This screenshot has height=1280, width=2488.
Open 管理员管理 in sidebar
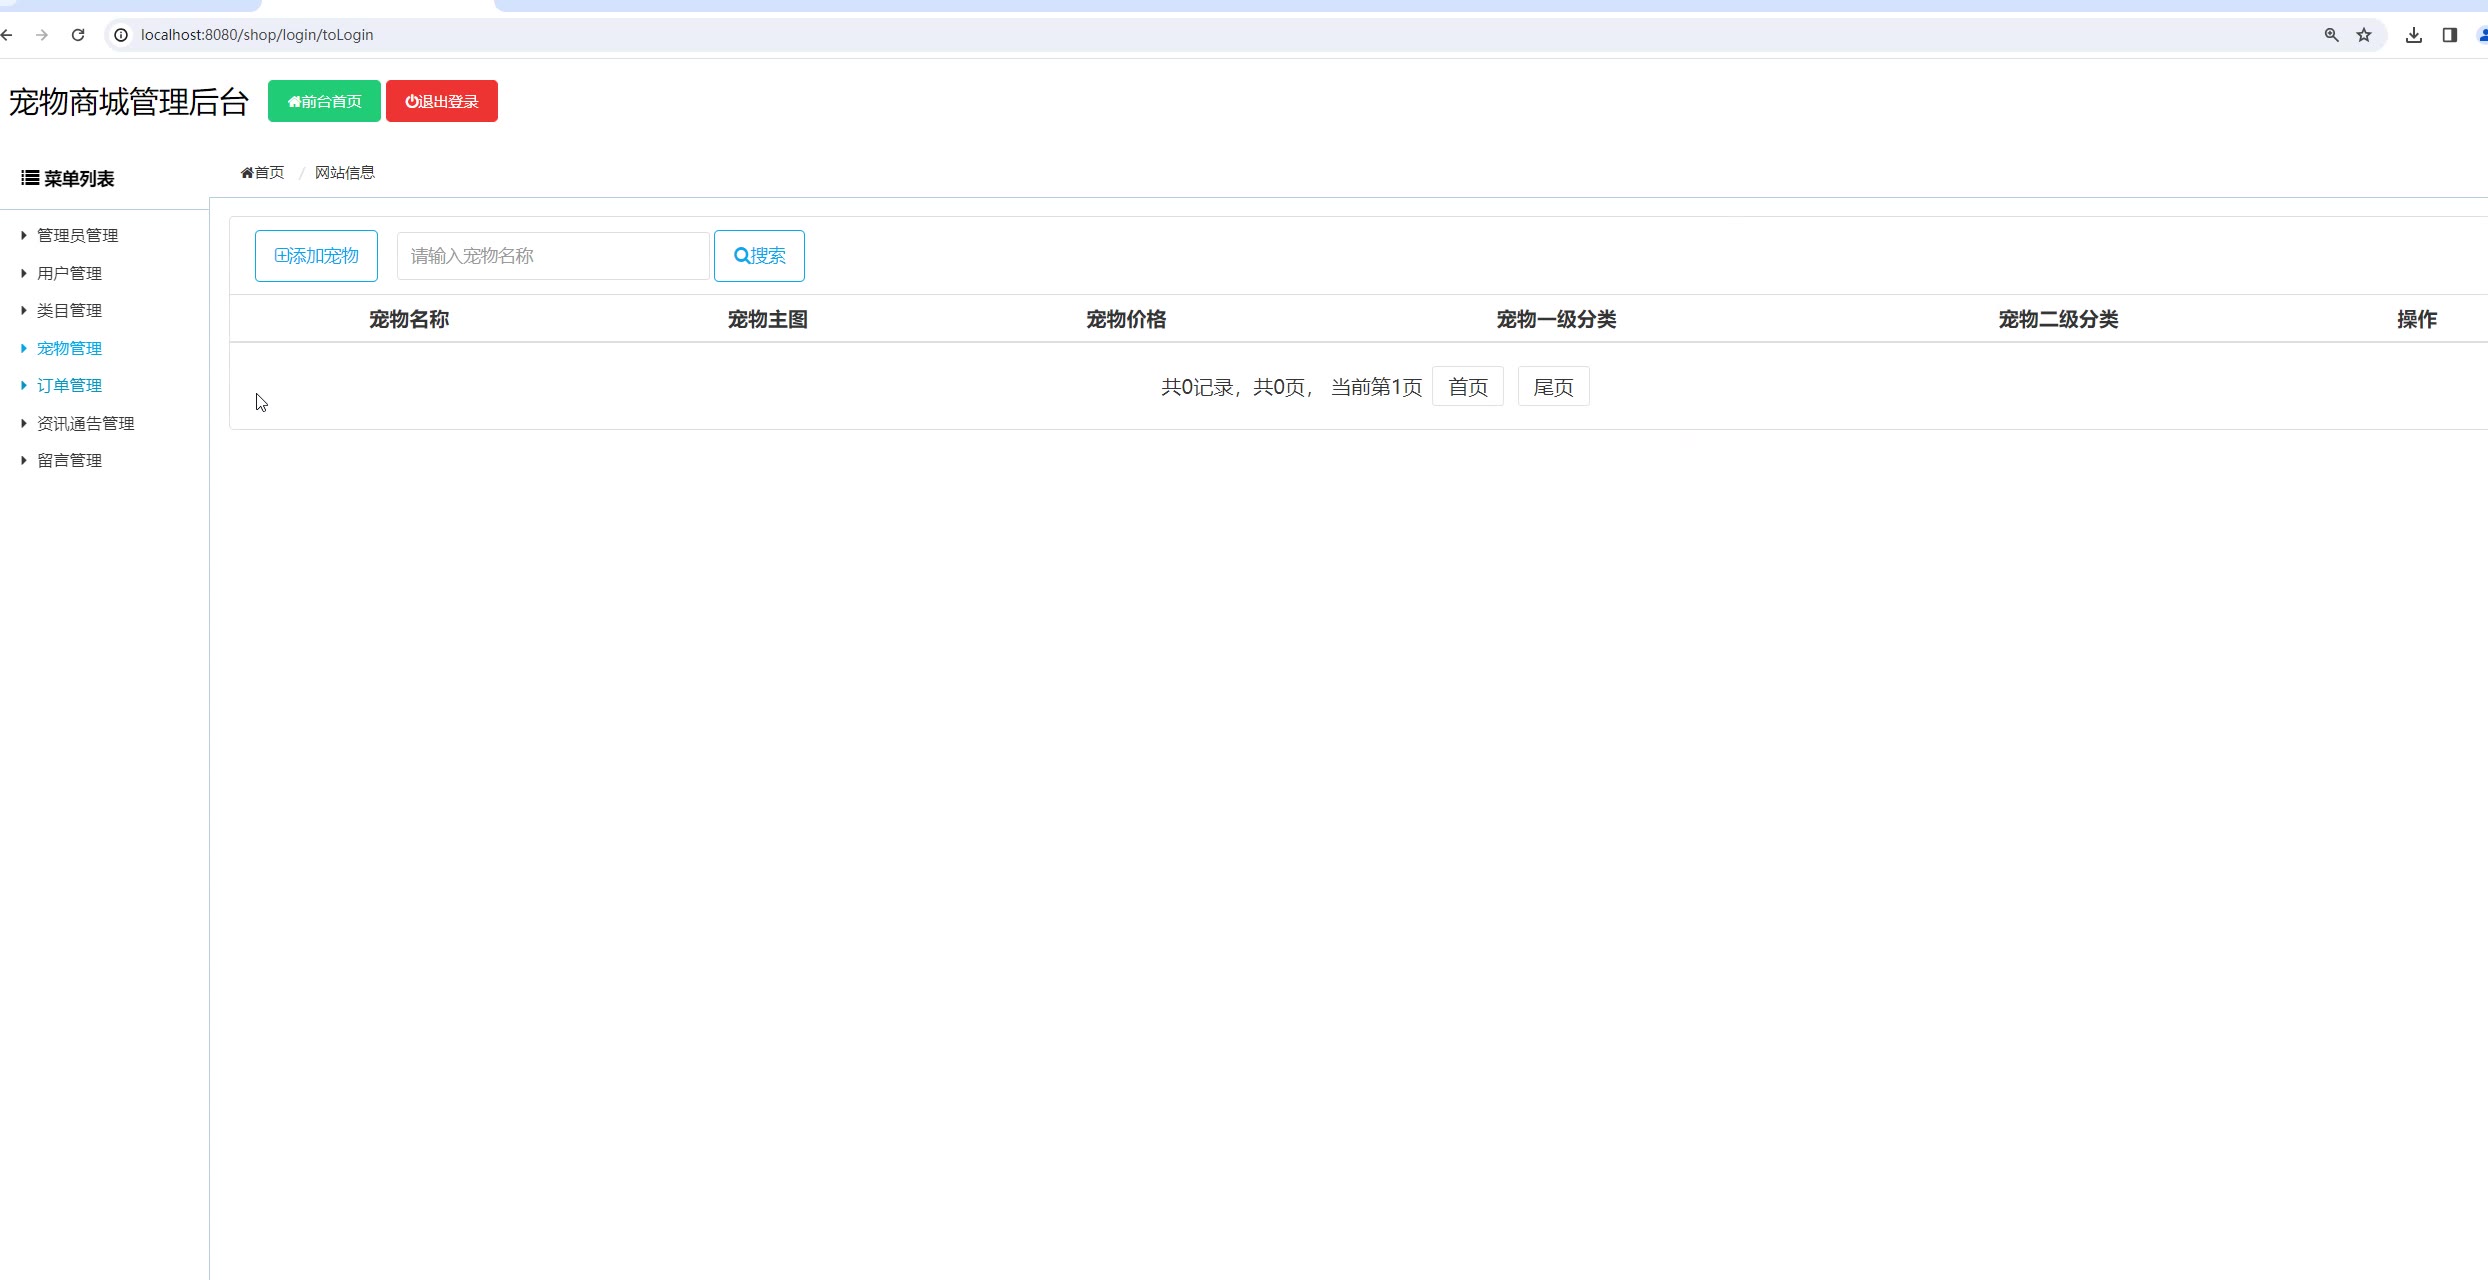[77, 235]
